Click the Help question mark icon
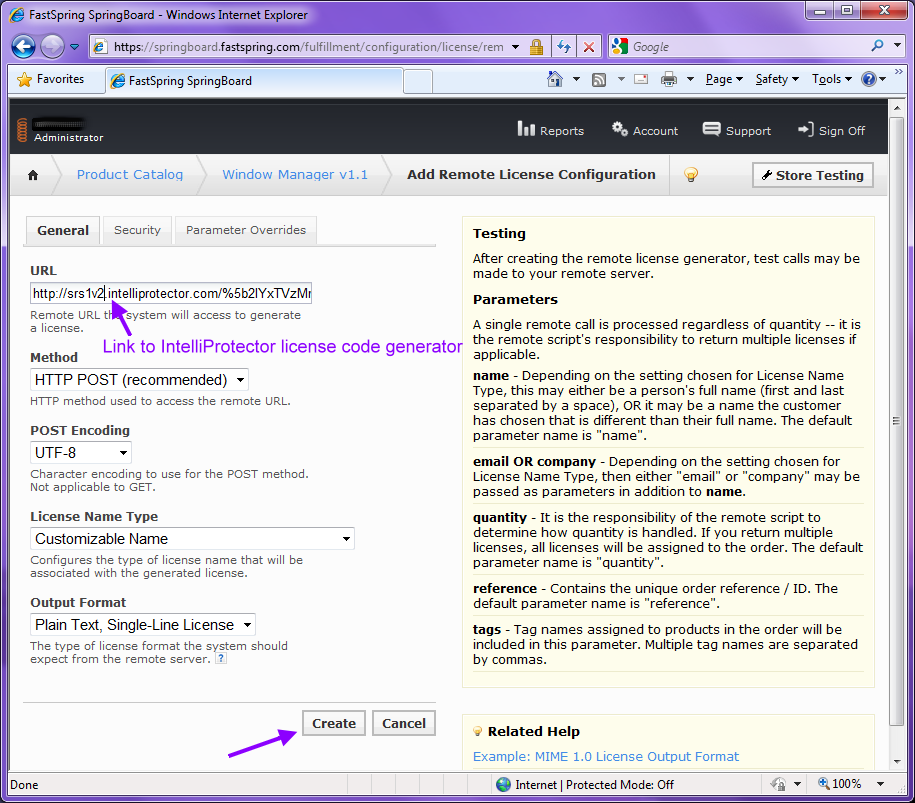Image resolution: width=915 pixels, height=803 pixels. (x=869, y=79)
